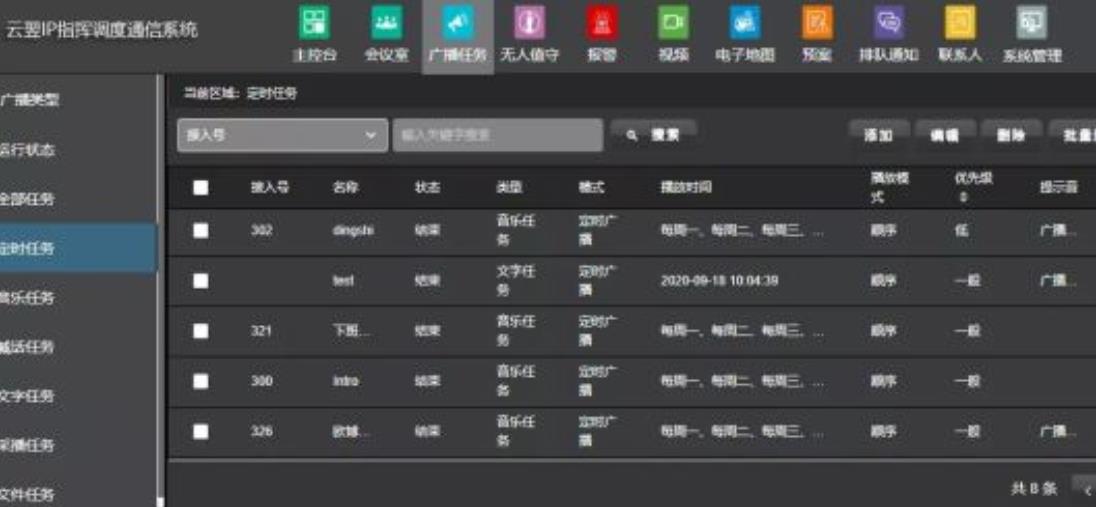The width and height of the screenshot is (1096, 507).
Task: Click the 编辑 edit button
Action: click(944, 135)
